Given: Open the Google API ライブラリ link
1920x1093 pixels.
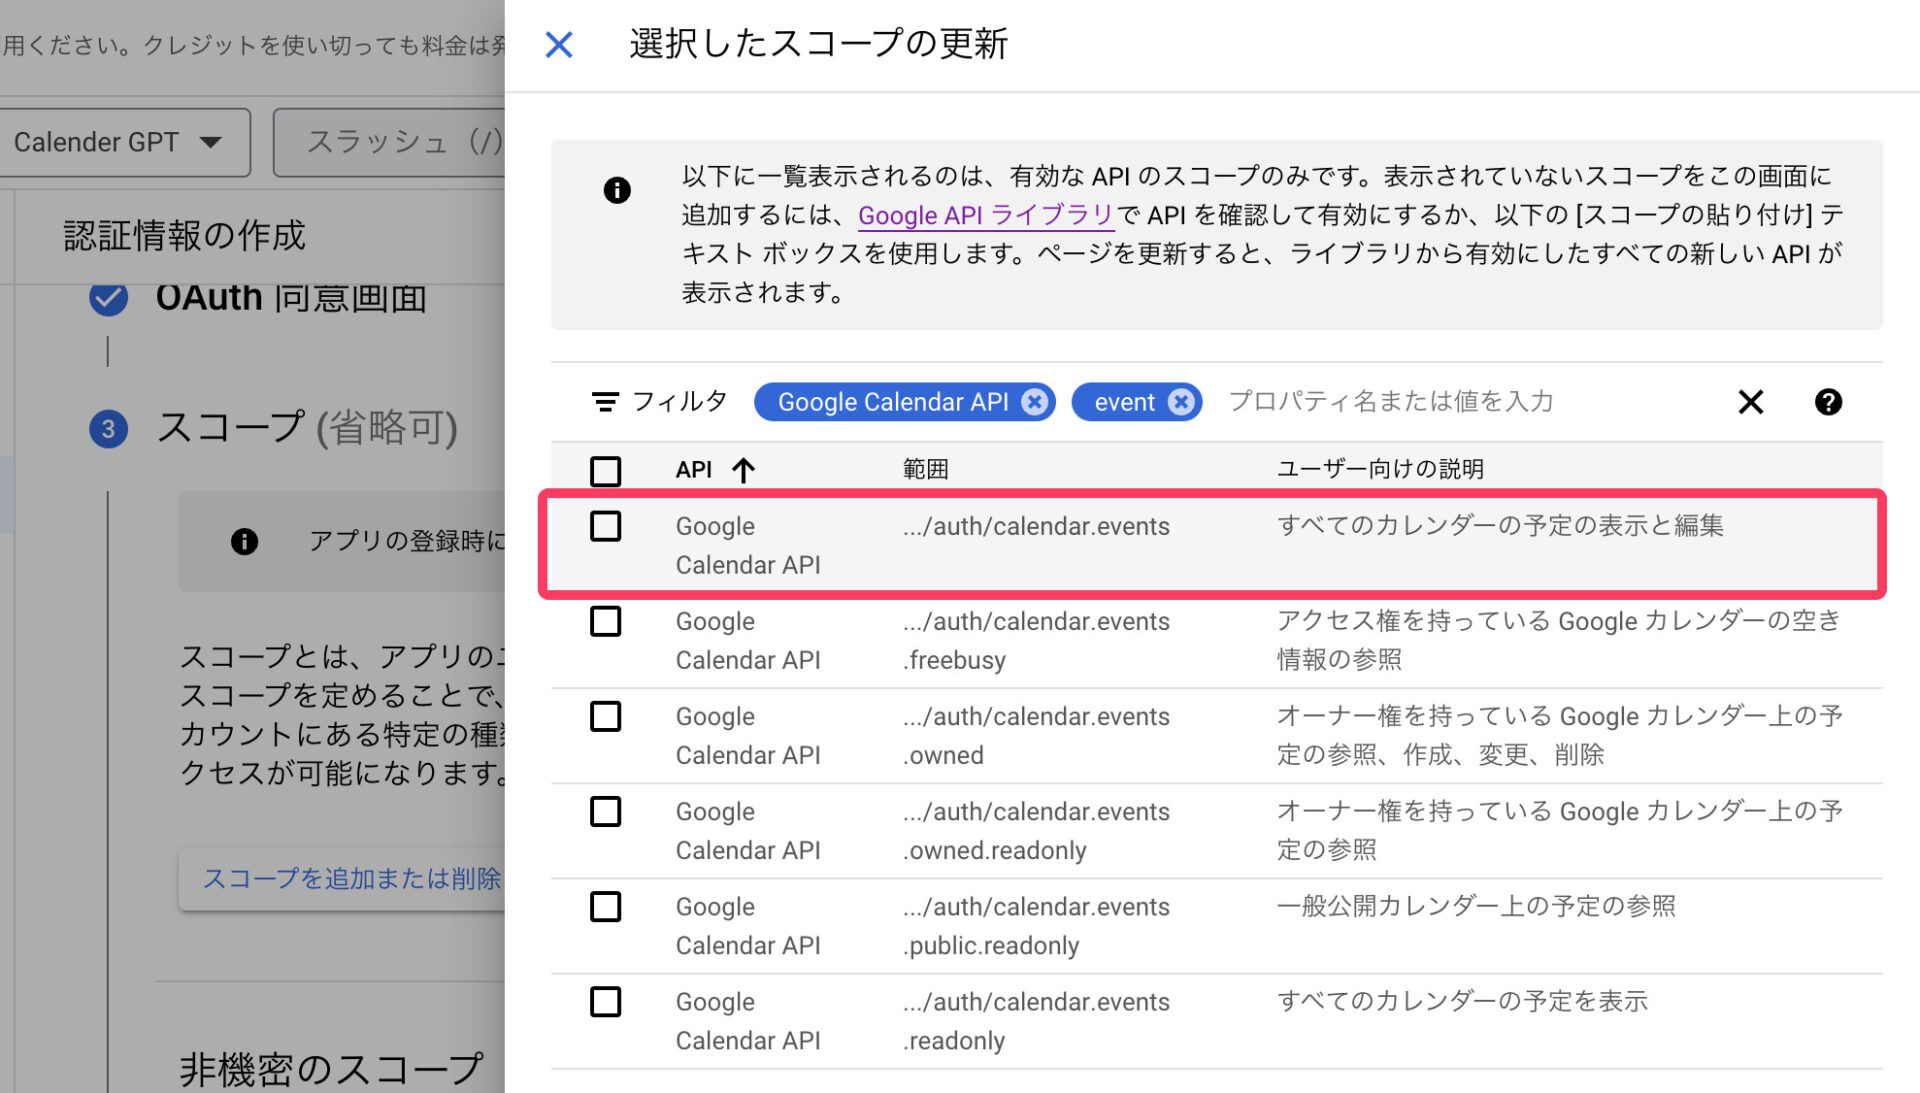Looking at the screenshot, I should point(985,215).
